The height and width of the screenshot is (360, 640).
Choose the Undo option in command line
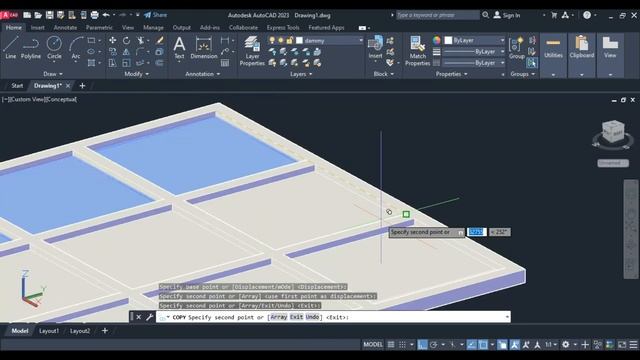[x=312, y=317]
